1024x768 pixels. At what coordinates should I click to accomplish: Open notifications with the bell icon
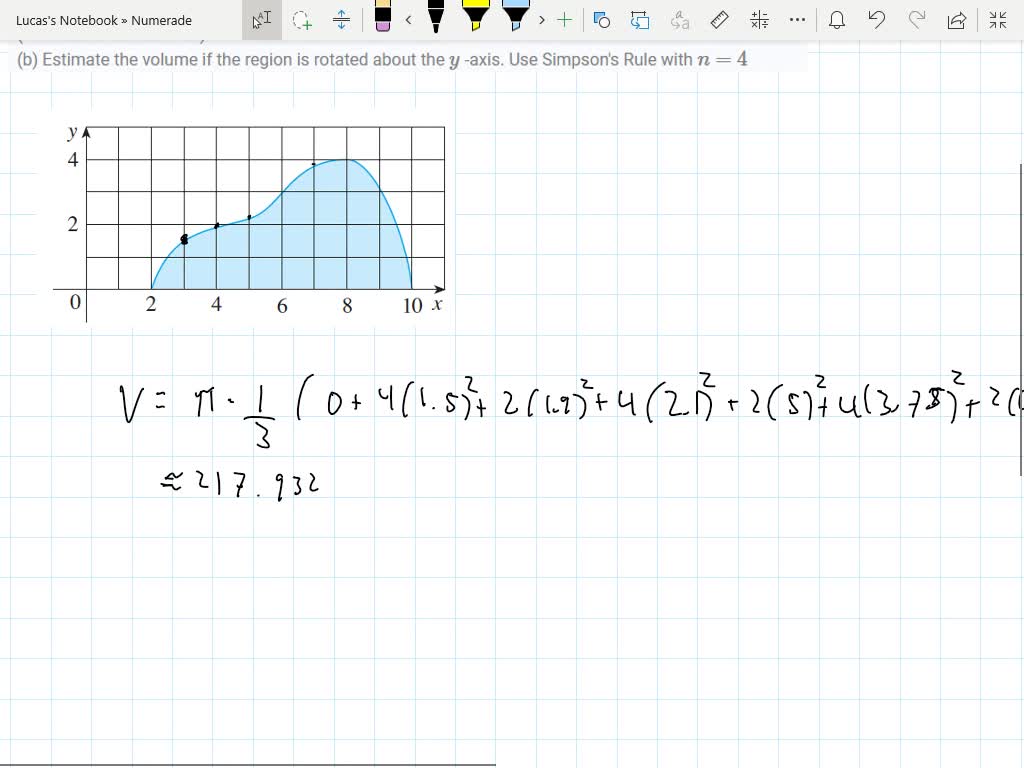pyautogui.click(x=837, y=18)
